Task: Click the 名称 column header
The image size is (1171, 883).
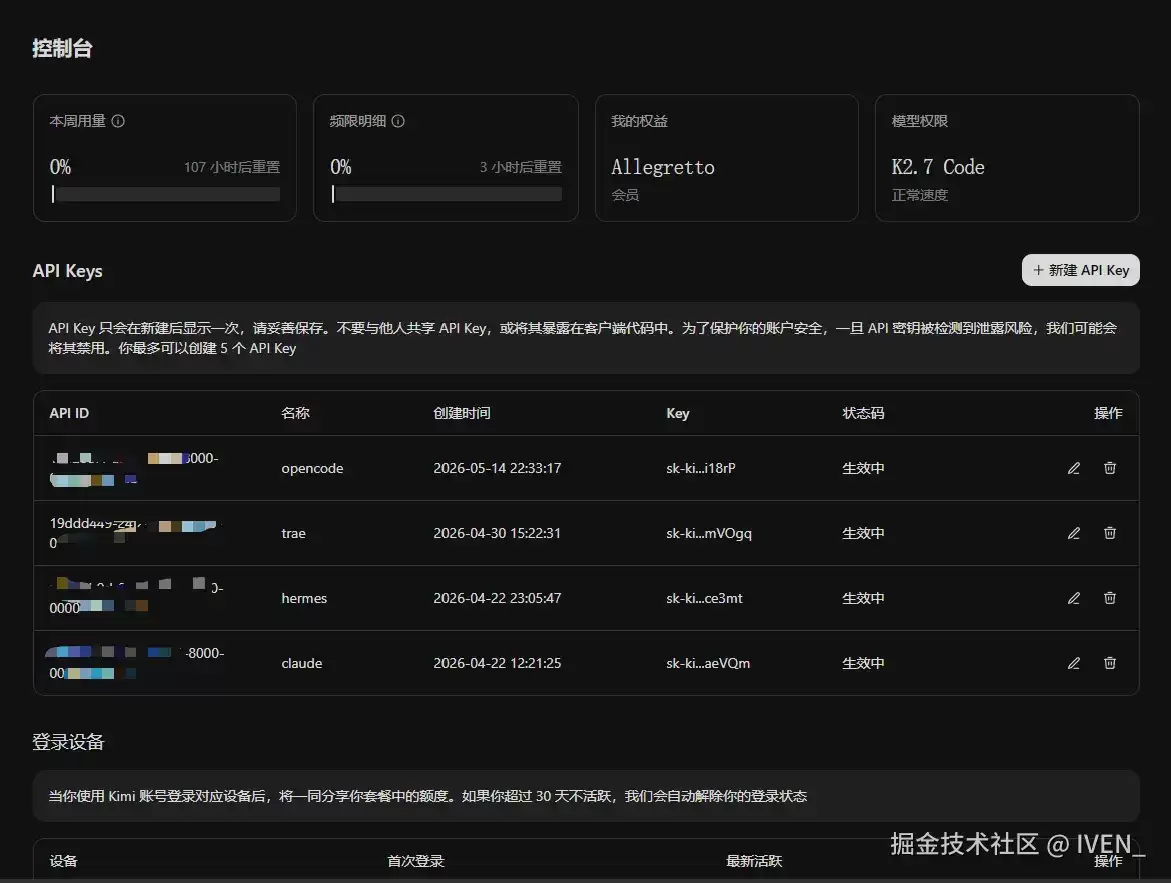Action: tap(295, 413)
